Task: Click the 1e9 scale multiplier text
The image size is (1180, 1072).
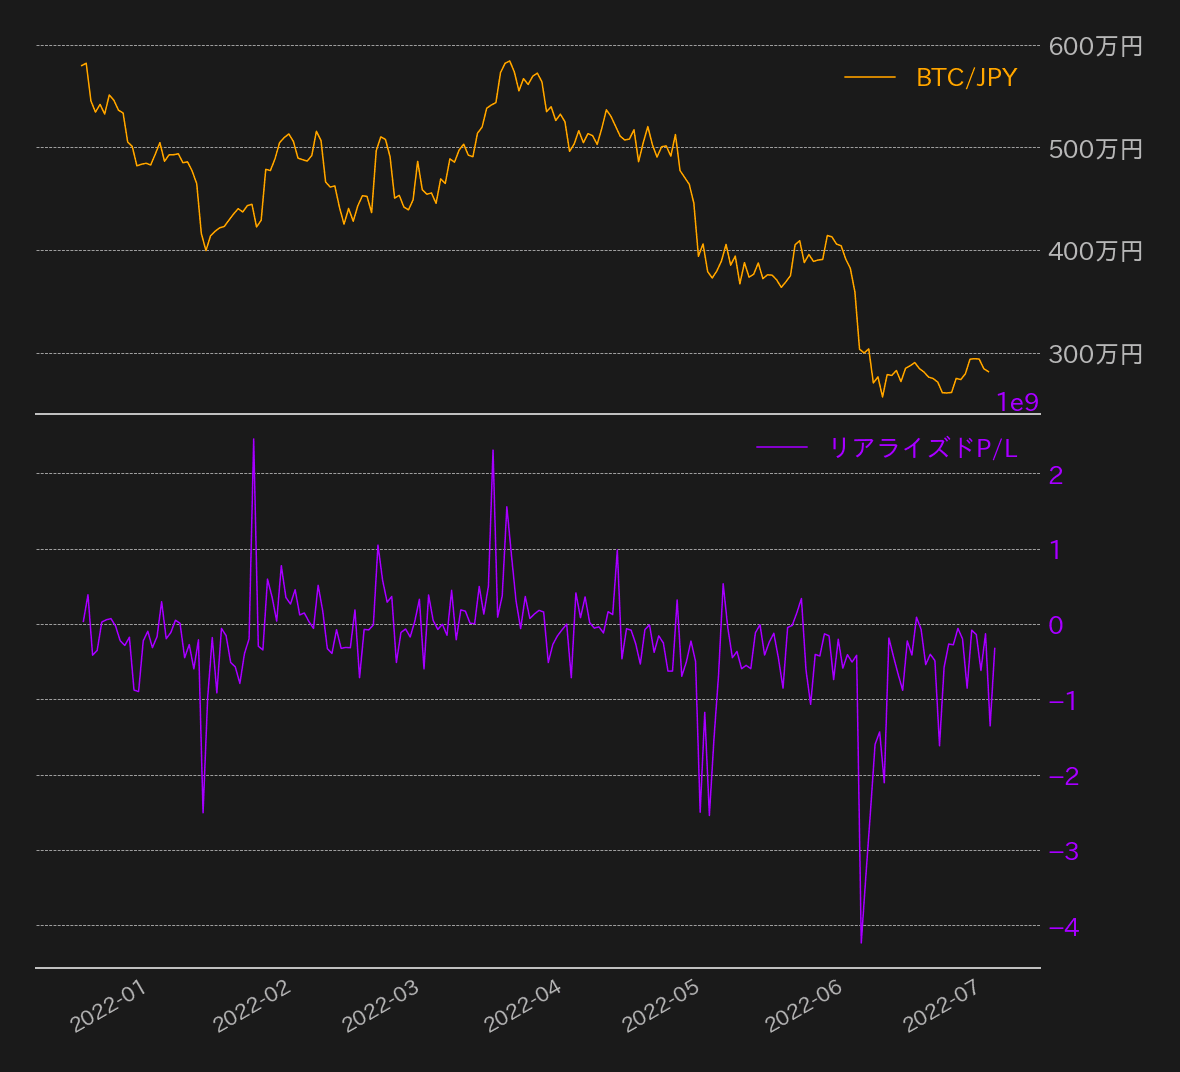Action: click(1017, 402)
